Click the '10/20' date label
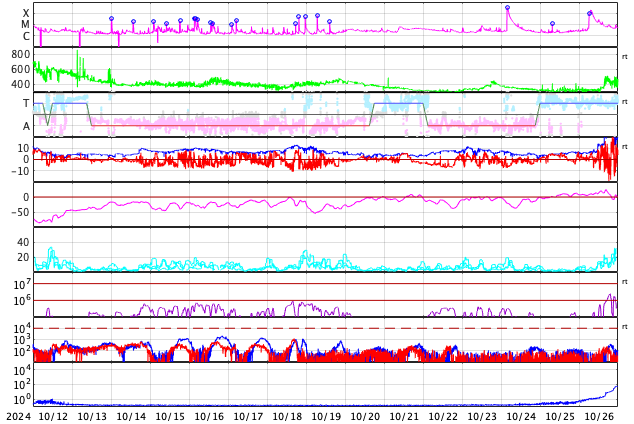Viewport: 634px width, 424px height. click(365, 416)
